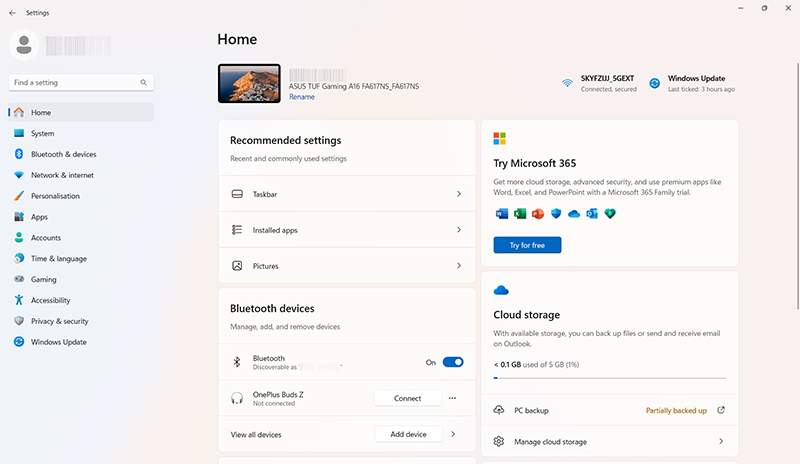
Task: Click the Taskbar row icon
Action: pos(237,194)
